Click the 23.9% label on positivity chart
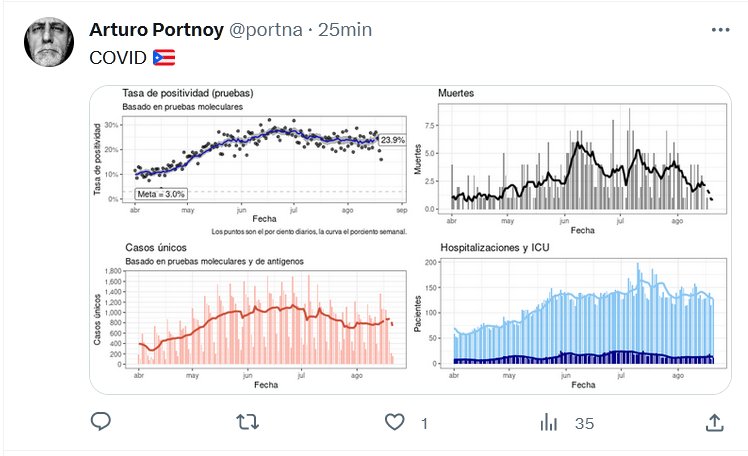The image size is (748, 456). (x=392, y=141)
